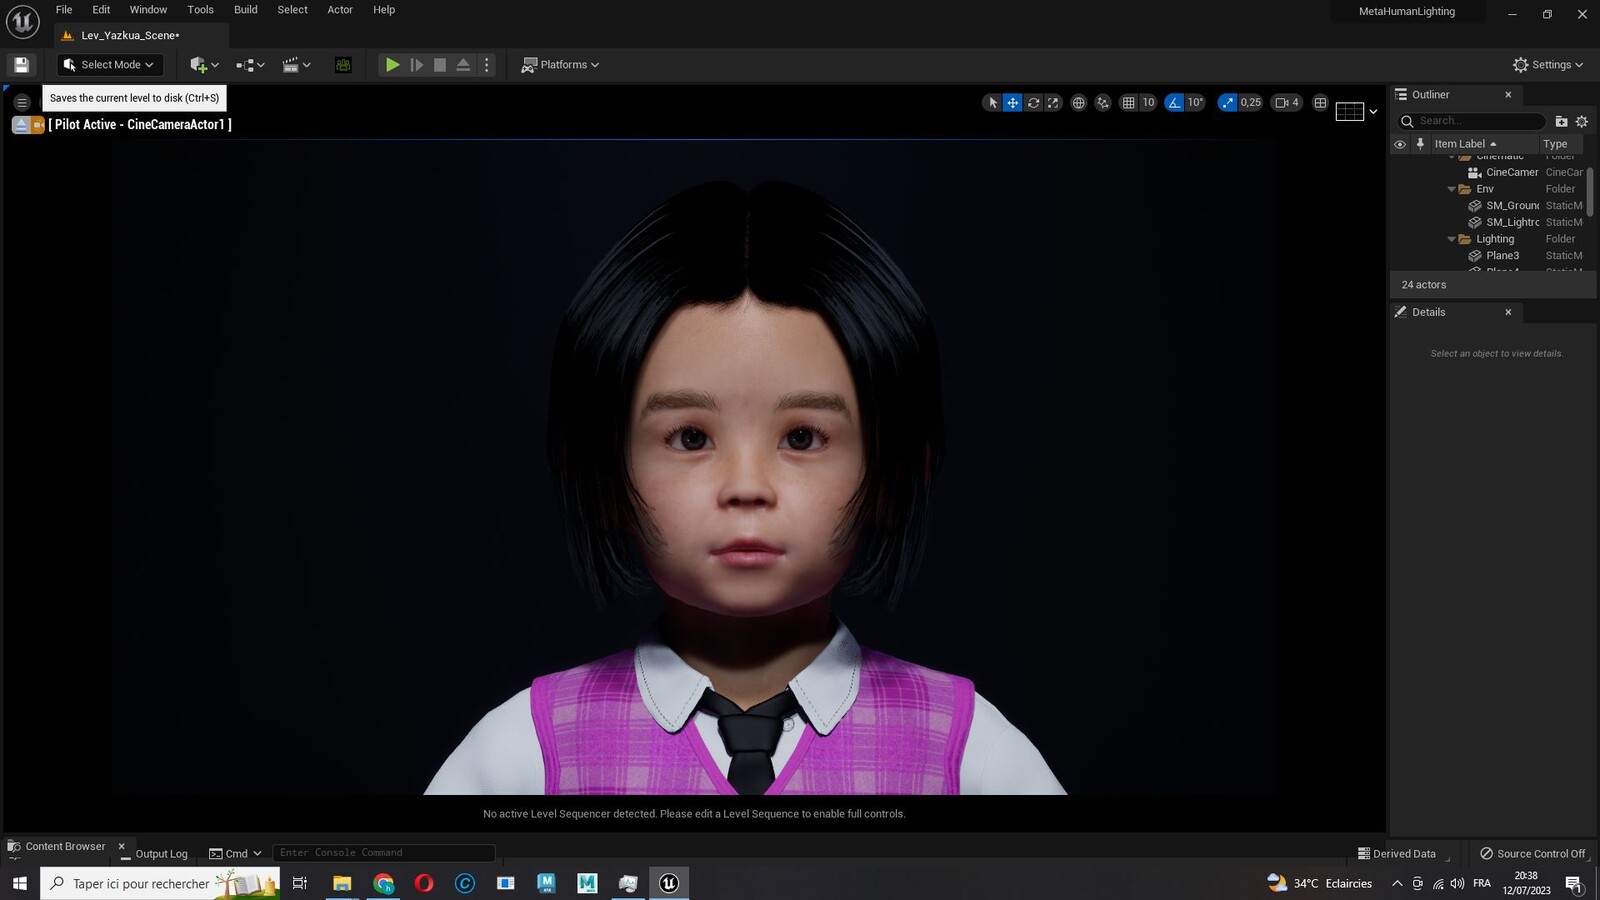Select the rotate tool in viewport toolbar
Viewport: 1600px width, 900px height.
1033,102
